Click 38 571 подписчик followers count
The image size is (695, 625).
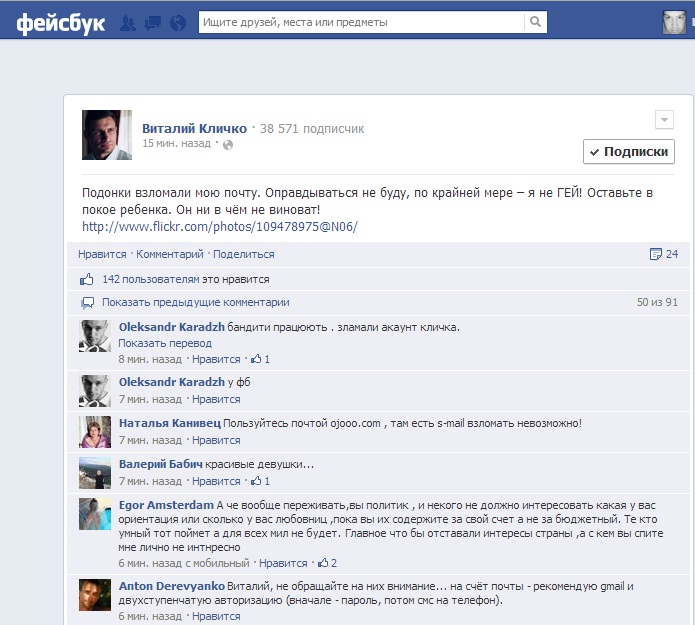point(312,129)
